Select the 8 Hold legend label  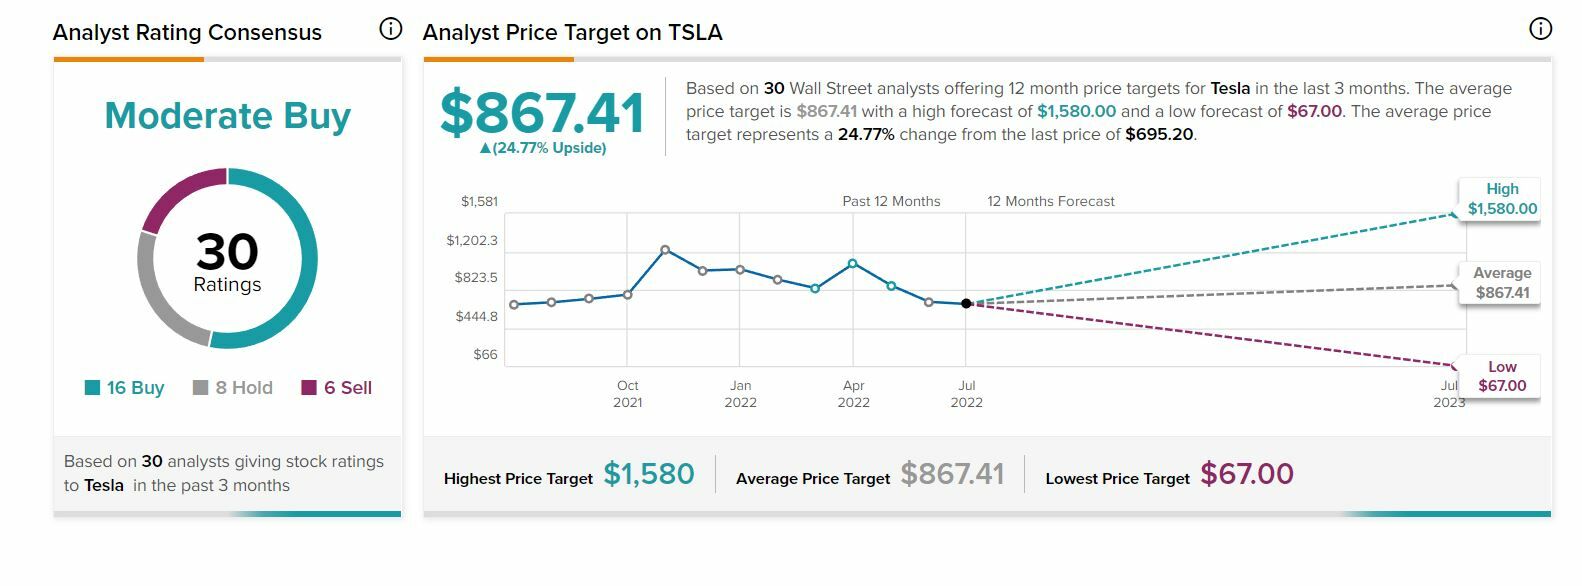(x=243, y=388)
